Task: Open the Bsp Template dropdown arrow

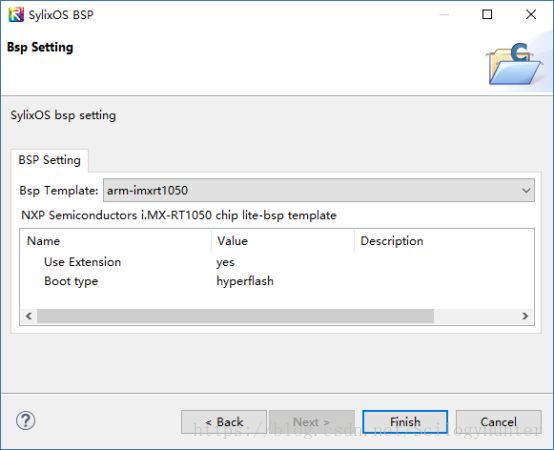Action: [x=526, y=190]
